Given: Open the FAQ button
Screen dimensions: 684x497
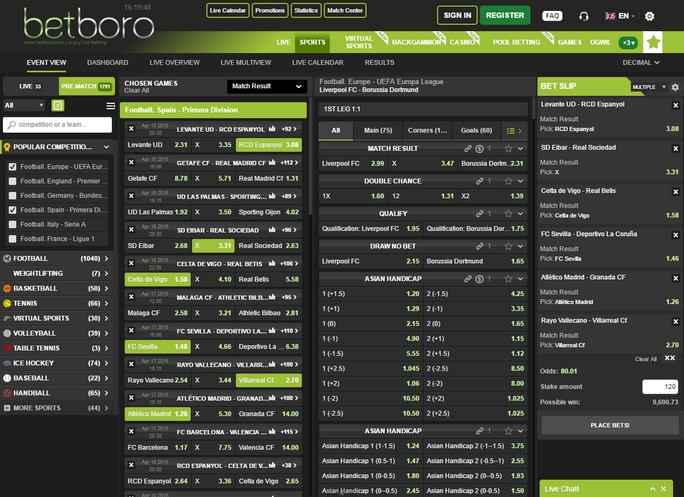Looking at the screenshot, I should (552, 16).
